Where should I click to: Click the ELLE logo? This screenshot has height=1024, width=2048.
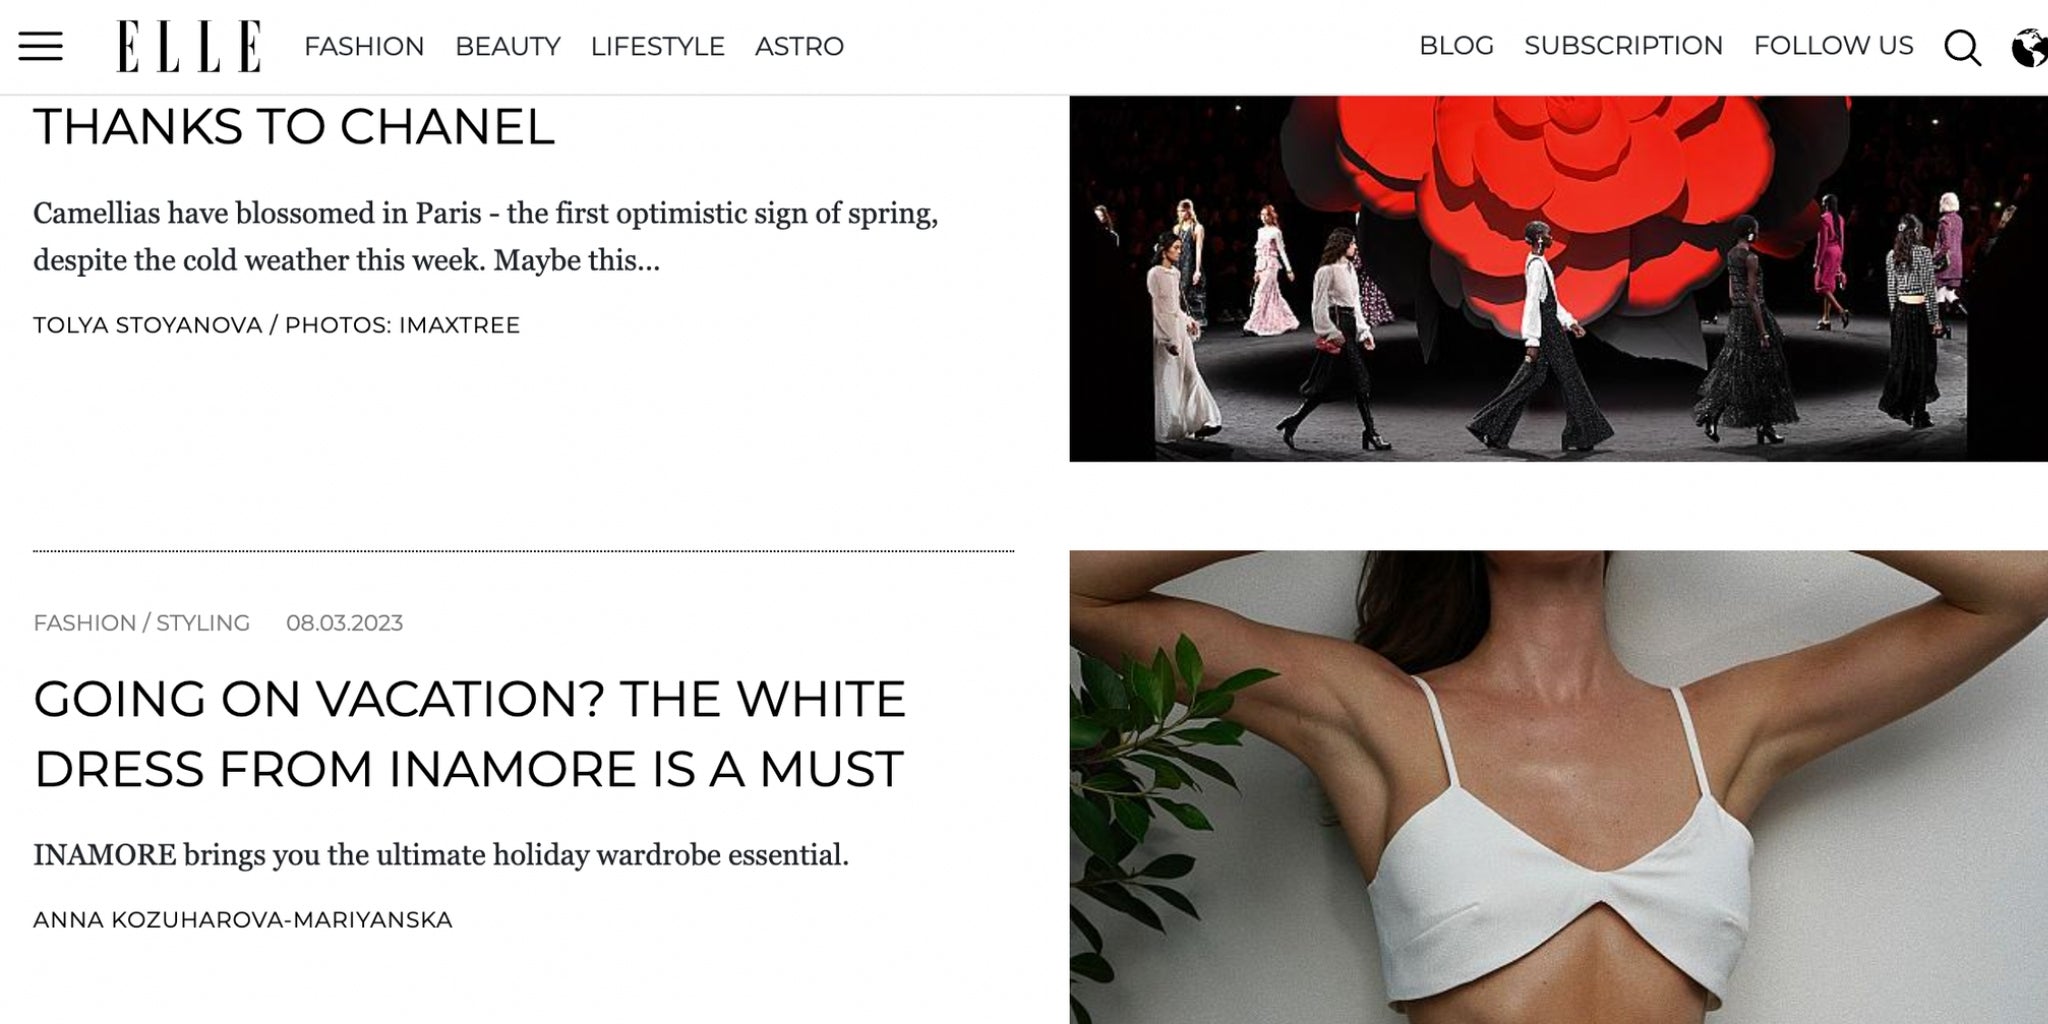coord(189,46)
